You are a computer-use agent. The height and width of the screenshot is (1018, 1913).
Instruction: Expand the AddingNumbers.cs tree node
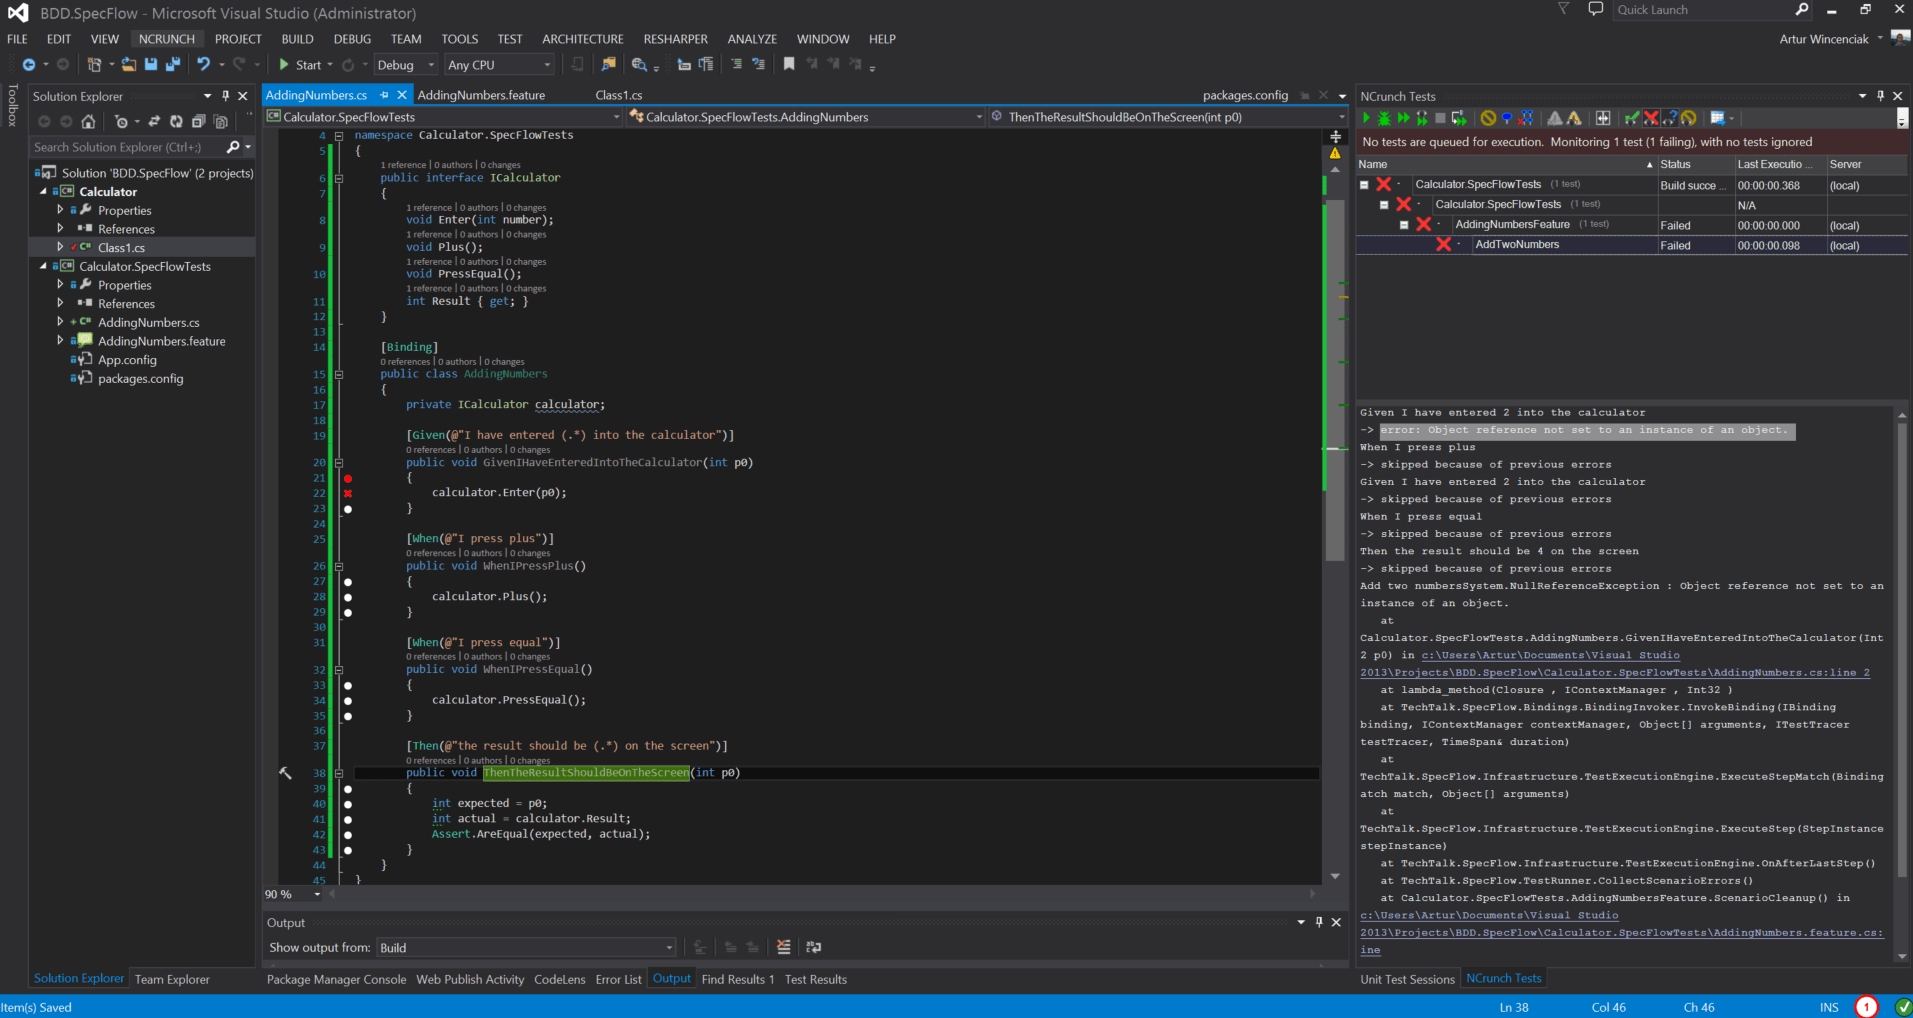[x=60, y=322]
